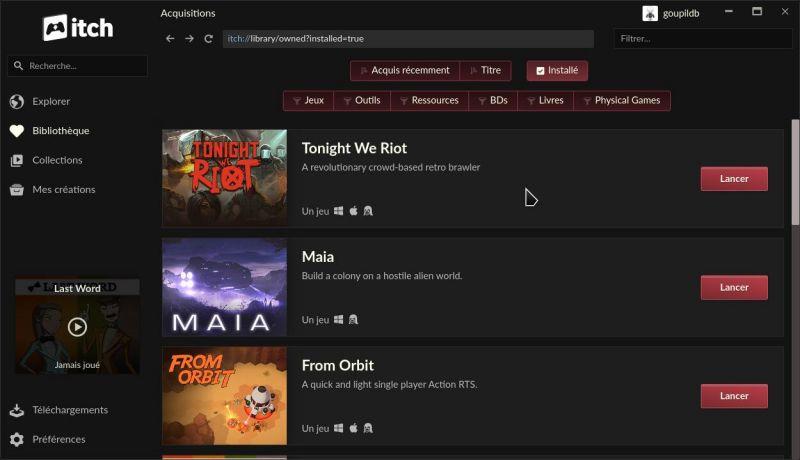Click the Préférences gear icon
This screenshot has width=800, height=460.
pos(16,439)
